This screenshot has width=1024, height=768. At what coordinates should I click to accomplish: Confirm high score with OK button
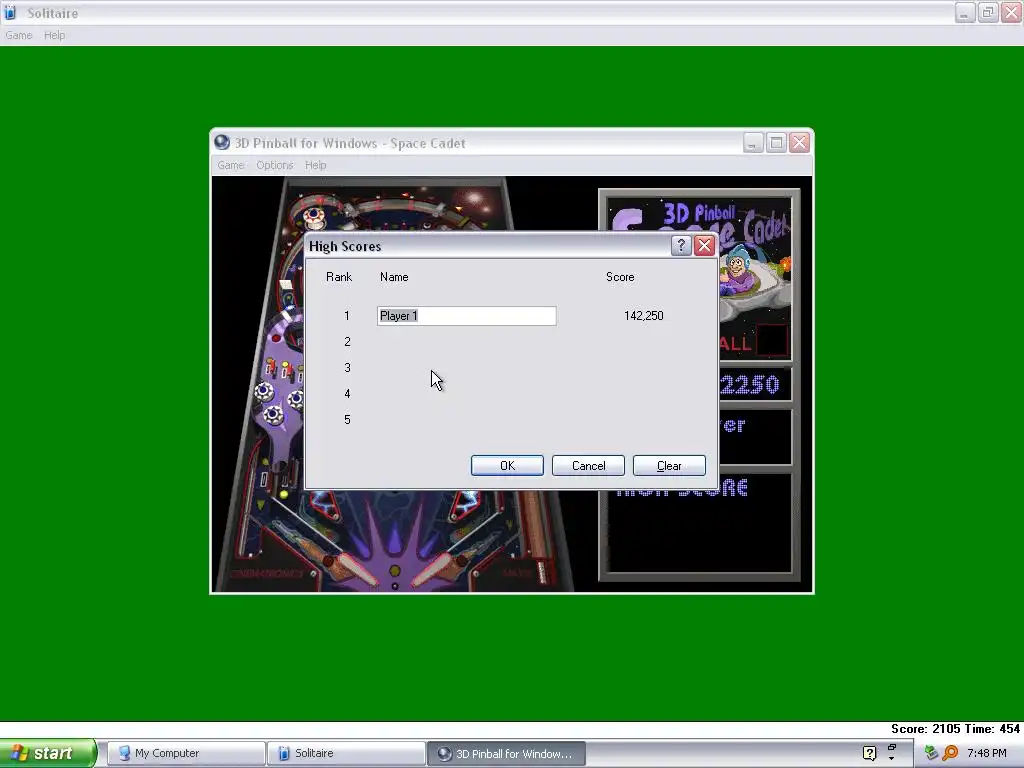coord(507,466)
